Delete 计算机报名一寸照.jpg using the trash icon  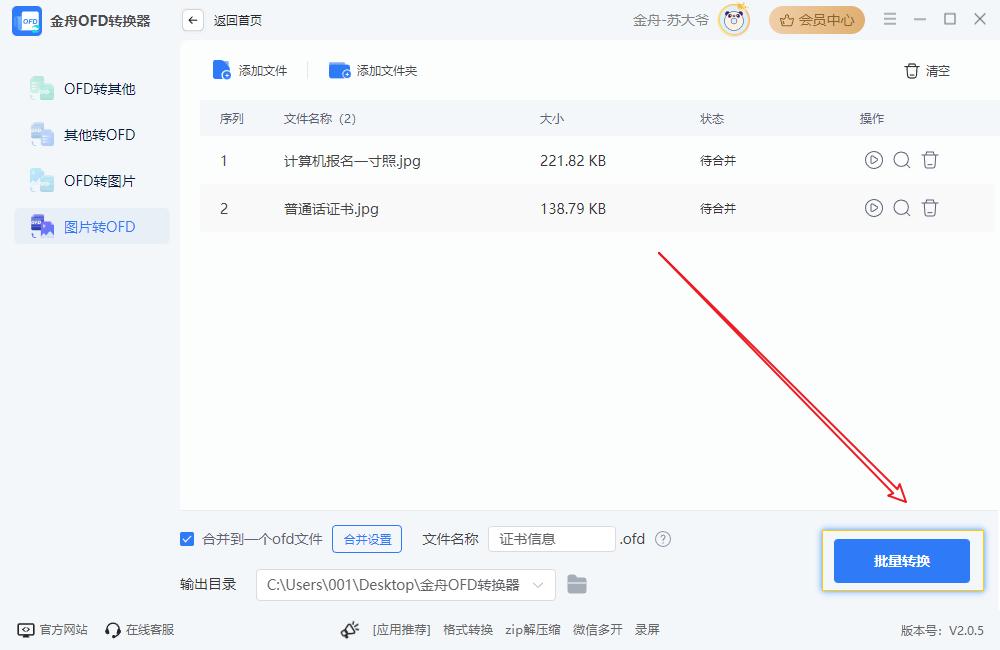point(930,160)
